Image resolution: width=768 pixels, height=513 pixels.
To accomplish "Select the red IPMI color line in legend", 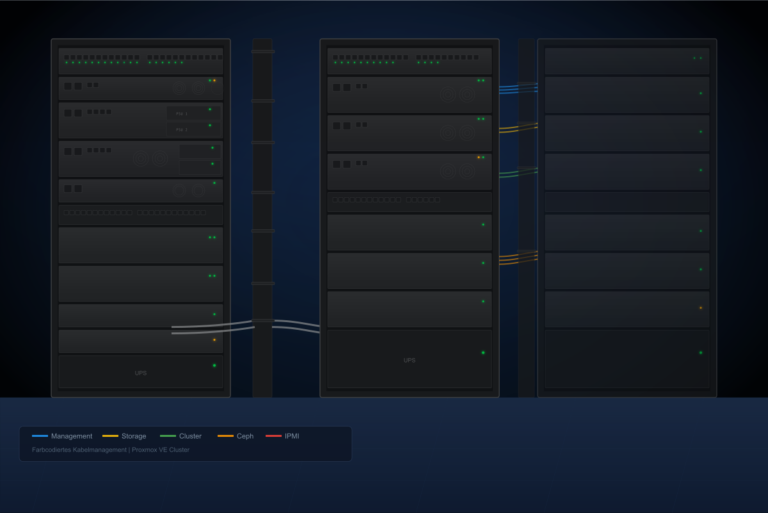I will tap(273, 436).
